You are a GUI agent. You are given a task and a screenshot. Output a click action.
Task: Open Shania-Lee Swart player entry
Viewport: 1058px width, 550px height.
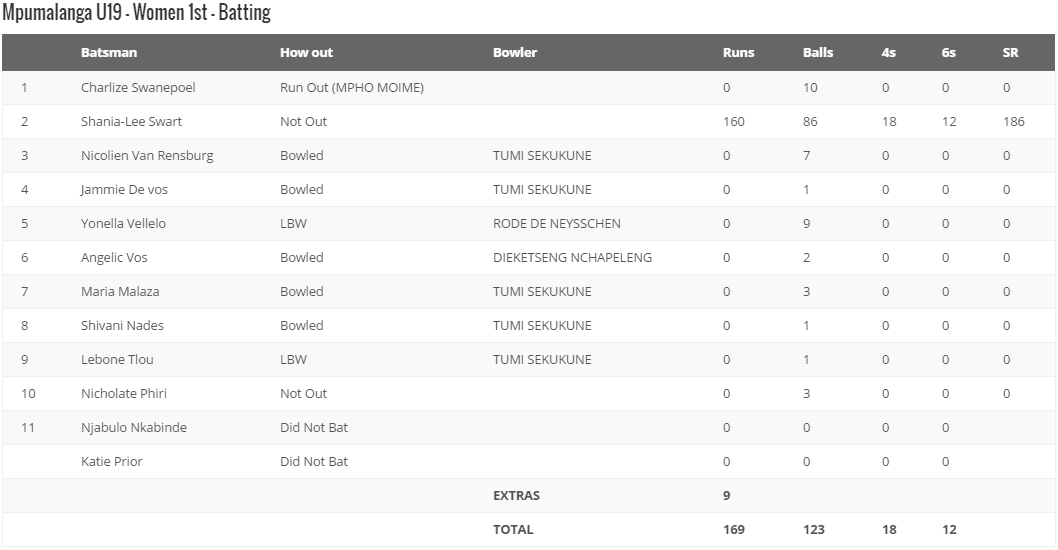point(131,122)
